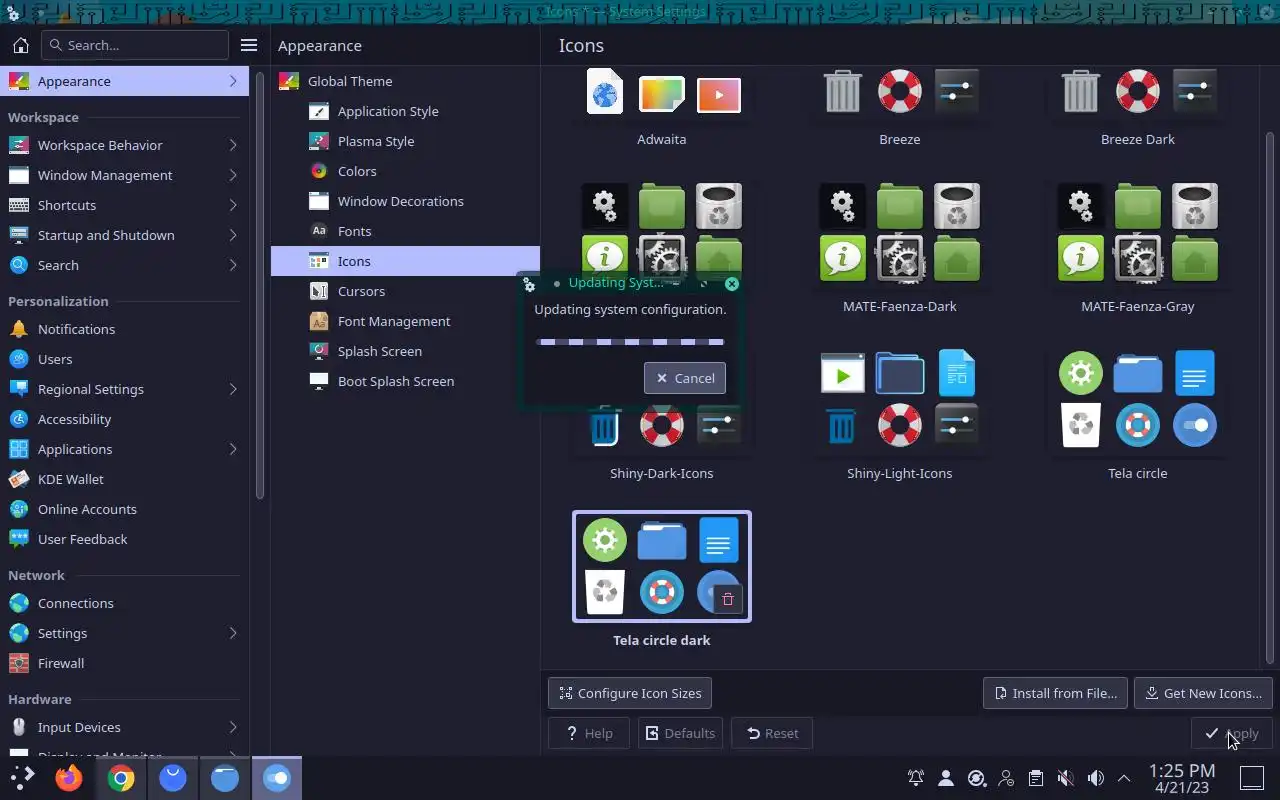Select the MATE-Faenza-Dark icon theme
Image resolution: width=1280 pixels, height=800 pixels.
(900, 248)
